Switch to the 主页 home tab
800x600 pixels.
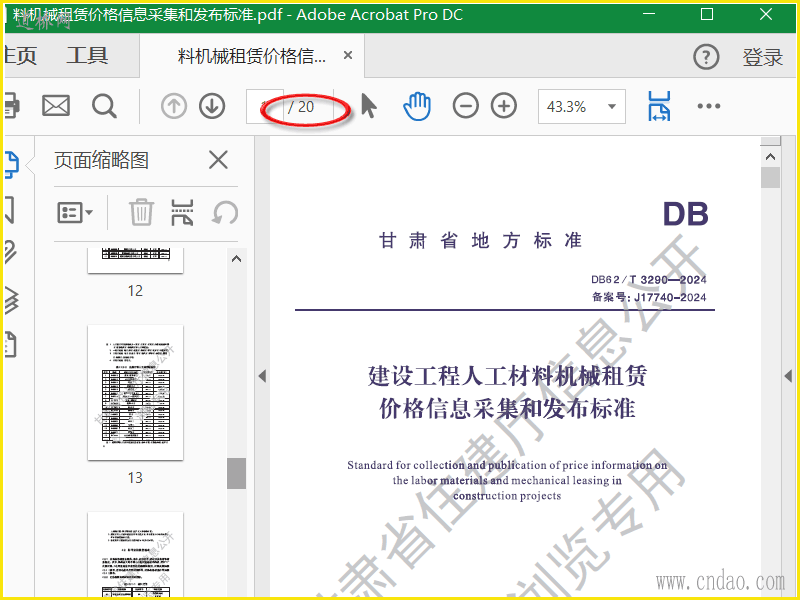coord(20,55)
